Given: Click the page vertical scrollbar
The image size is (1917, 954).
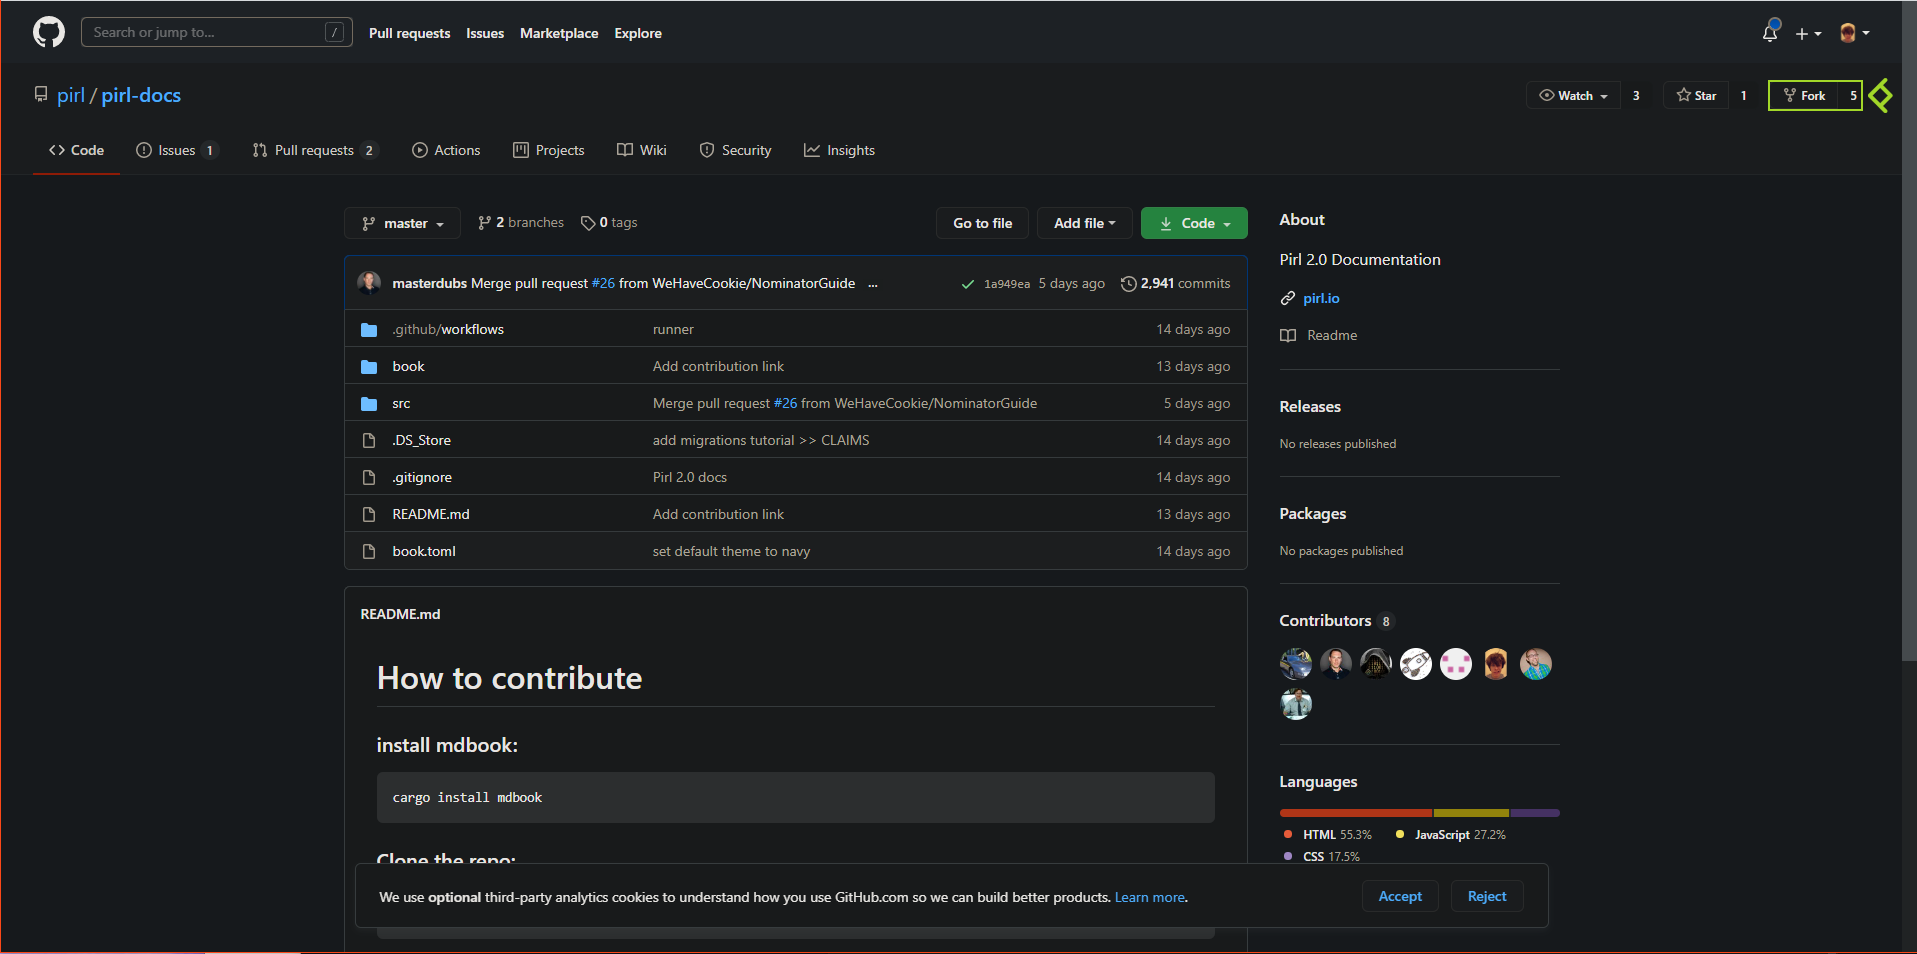Looking at the screenshot, I should point(1909,331).
